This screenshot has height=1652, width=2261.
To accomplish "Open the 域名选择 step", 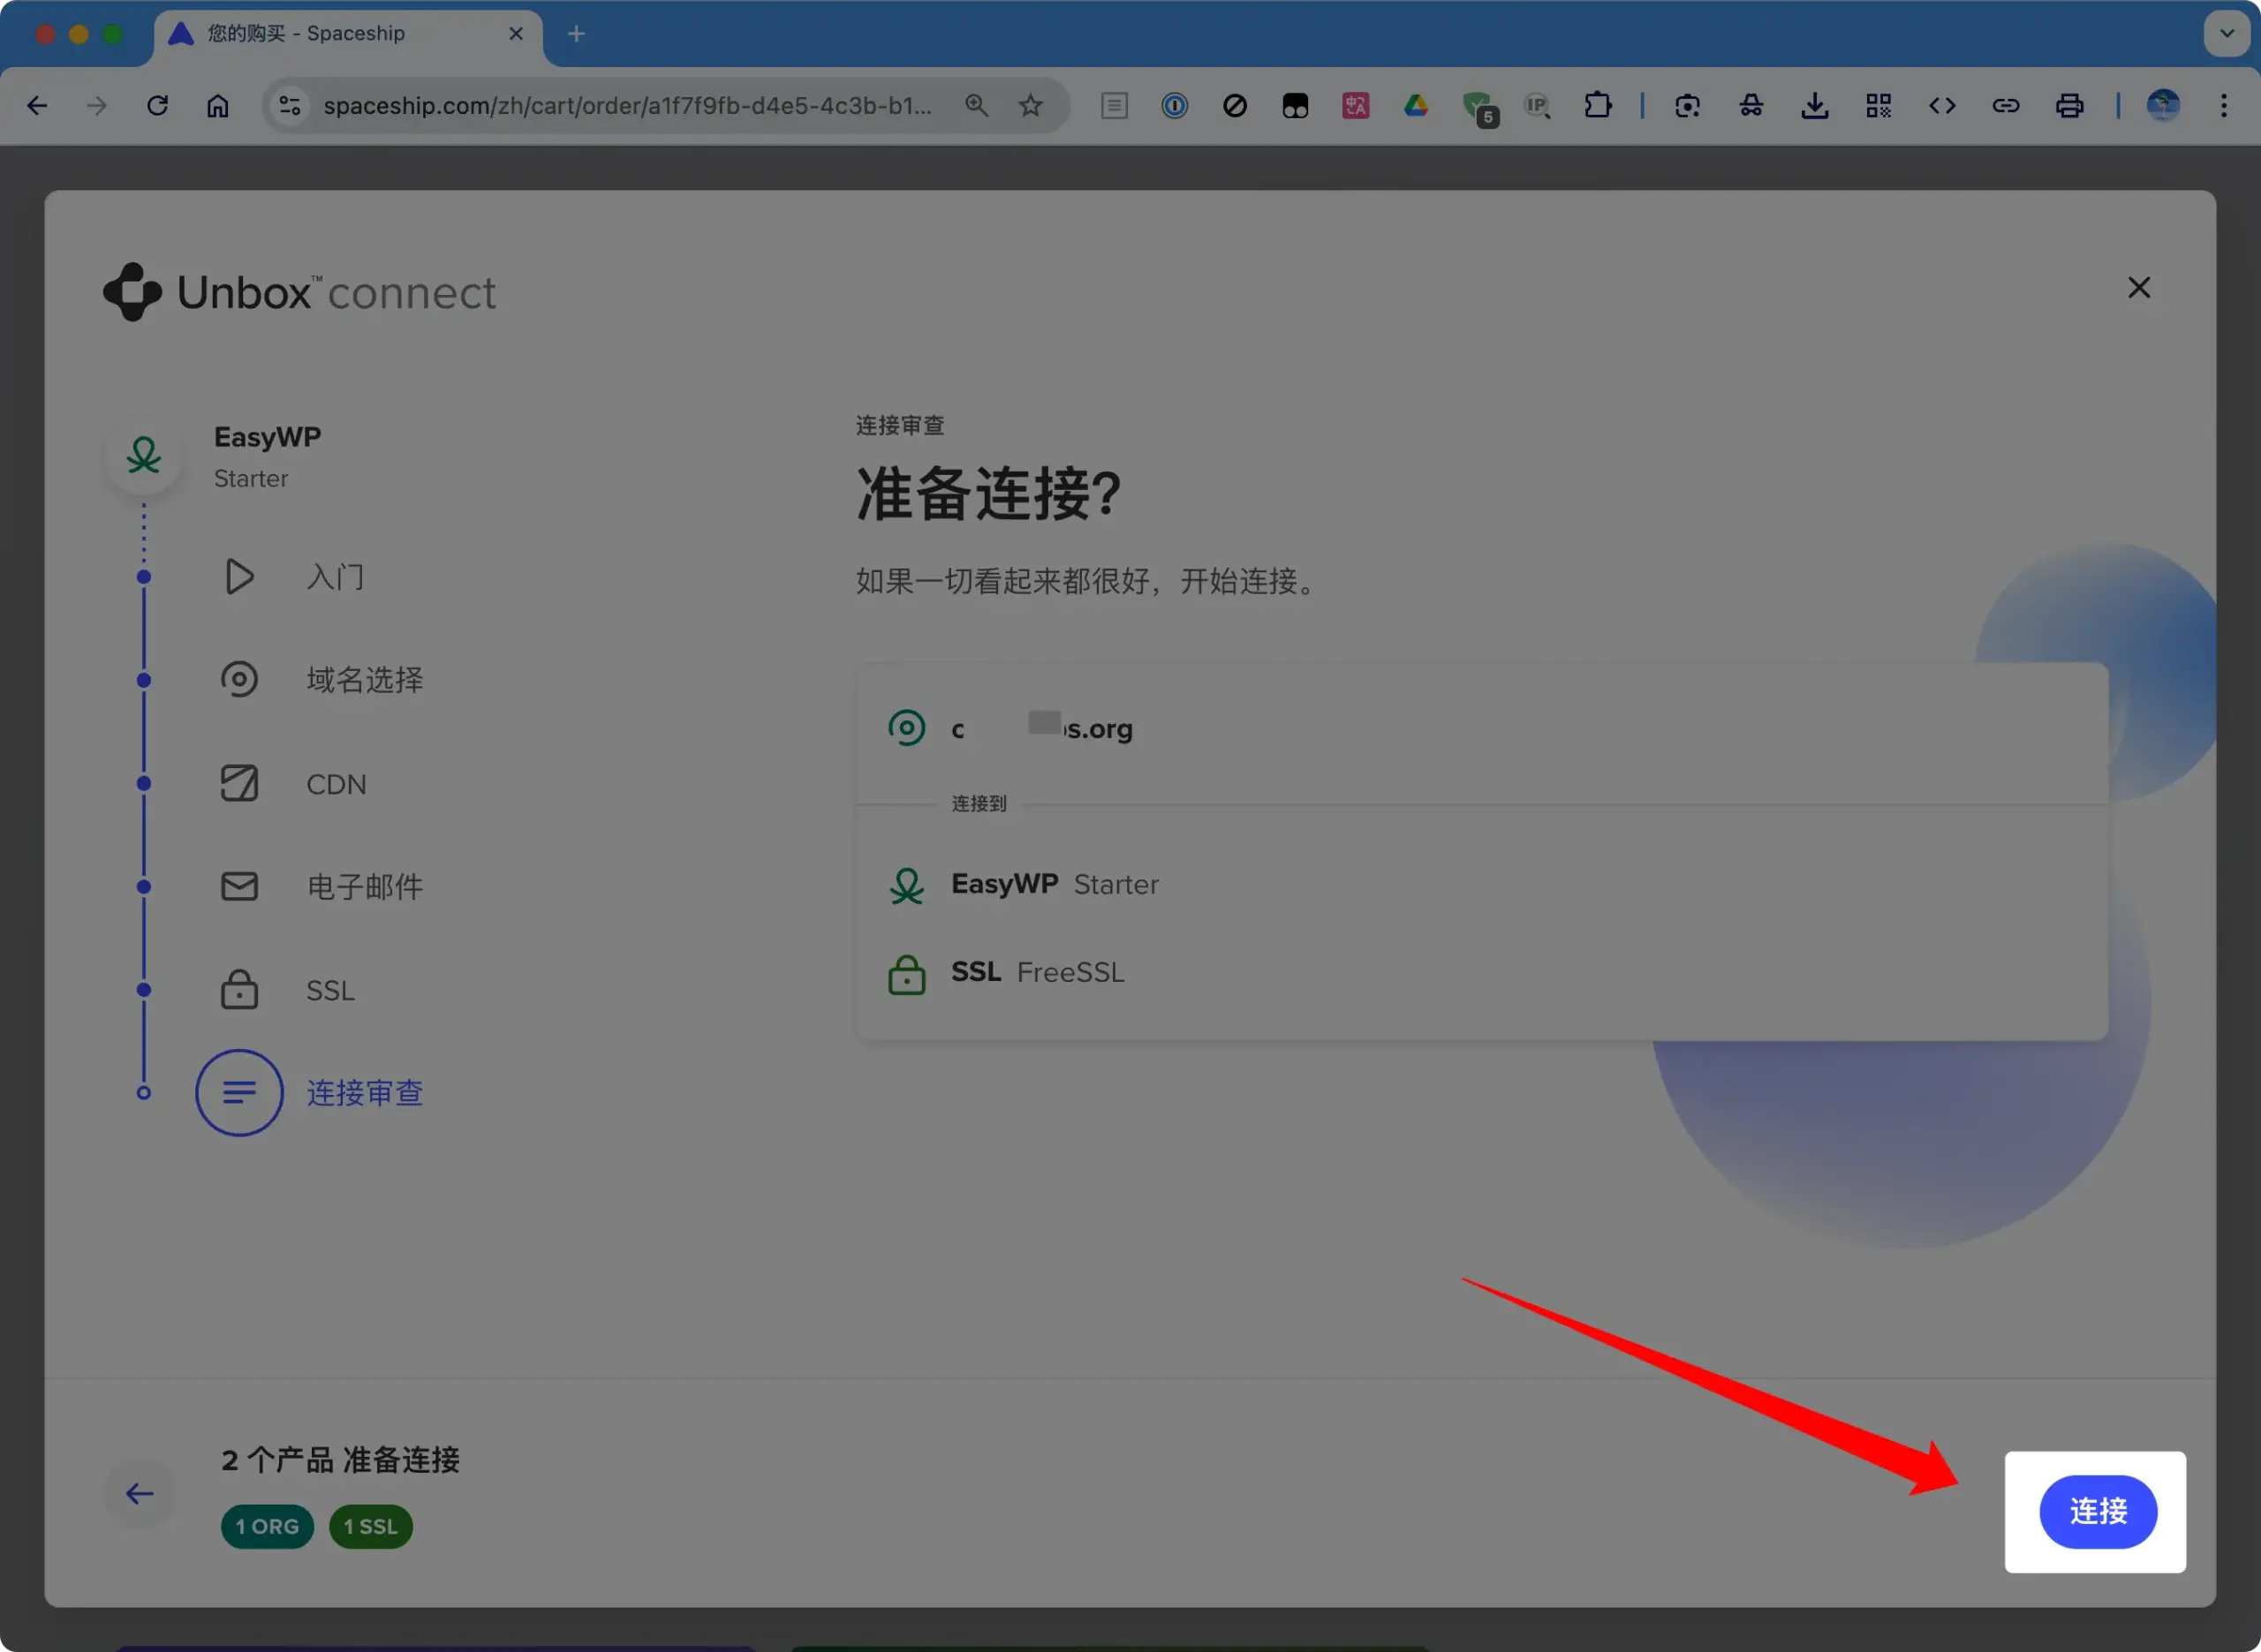I will pyautogui.click(x=364, y=680).
